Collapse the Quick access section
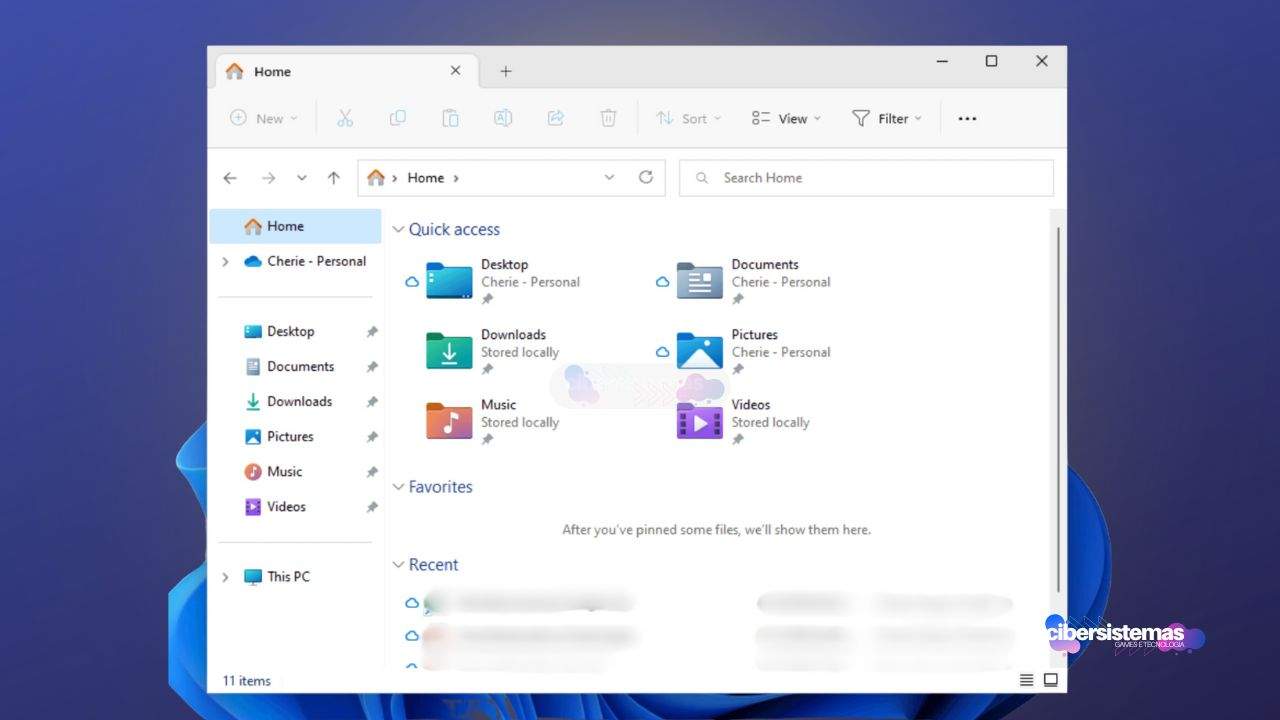 click(x=399, y=230)
